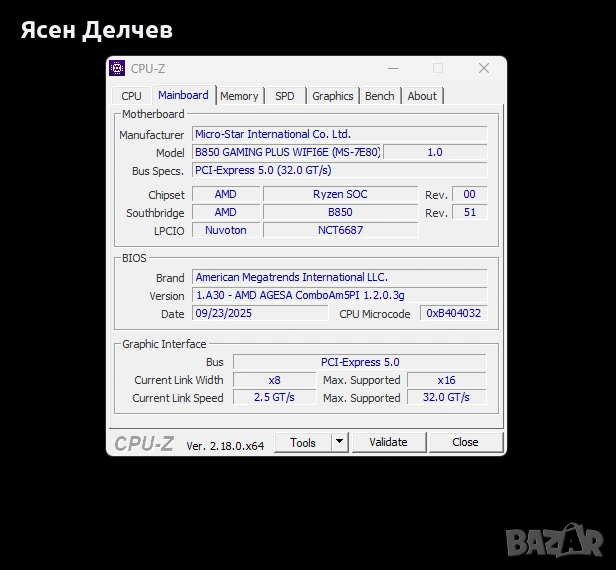Click the CPU-Z app icon in title bar
The height and width of the screenshot is (570, 616).
(x=118, y=68)
